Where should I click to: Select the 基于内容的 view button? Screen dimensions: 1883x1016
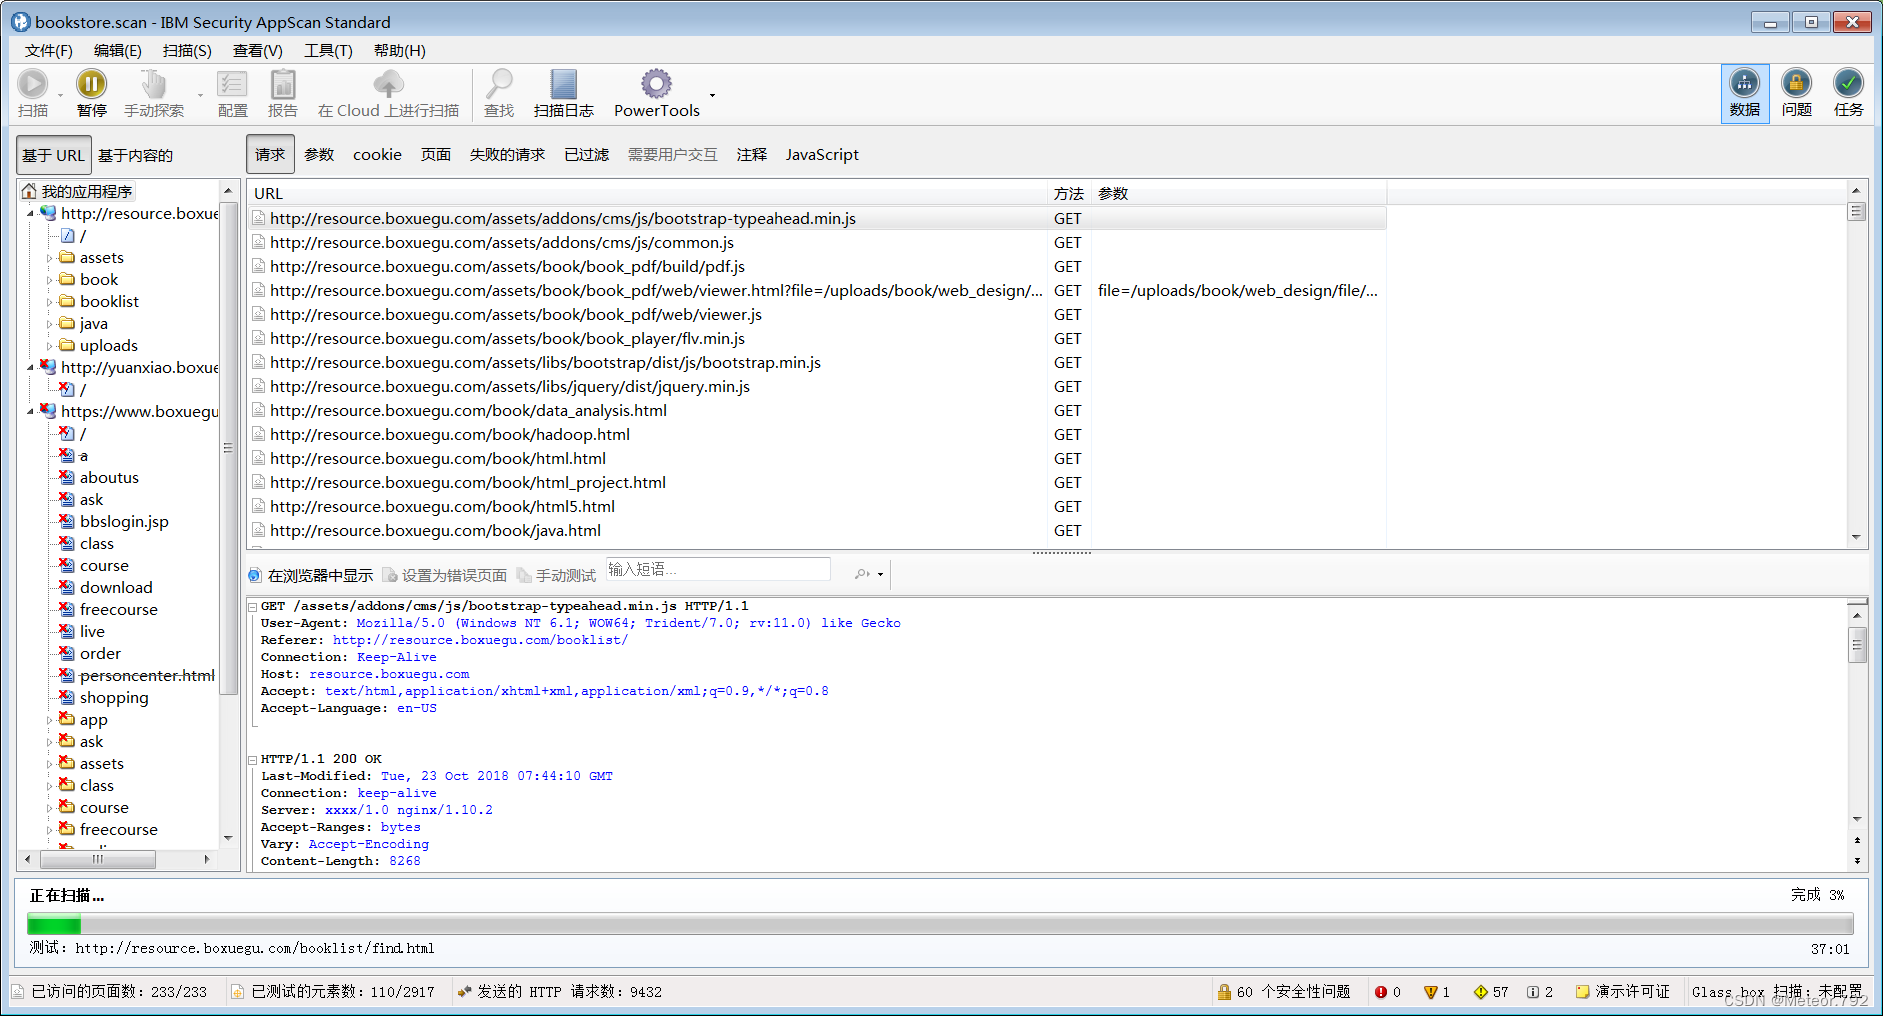(x=135, y=155)
